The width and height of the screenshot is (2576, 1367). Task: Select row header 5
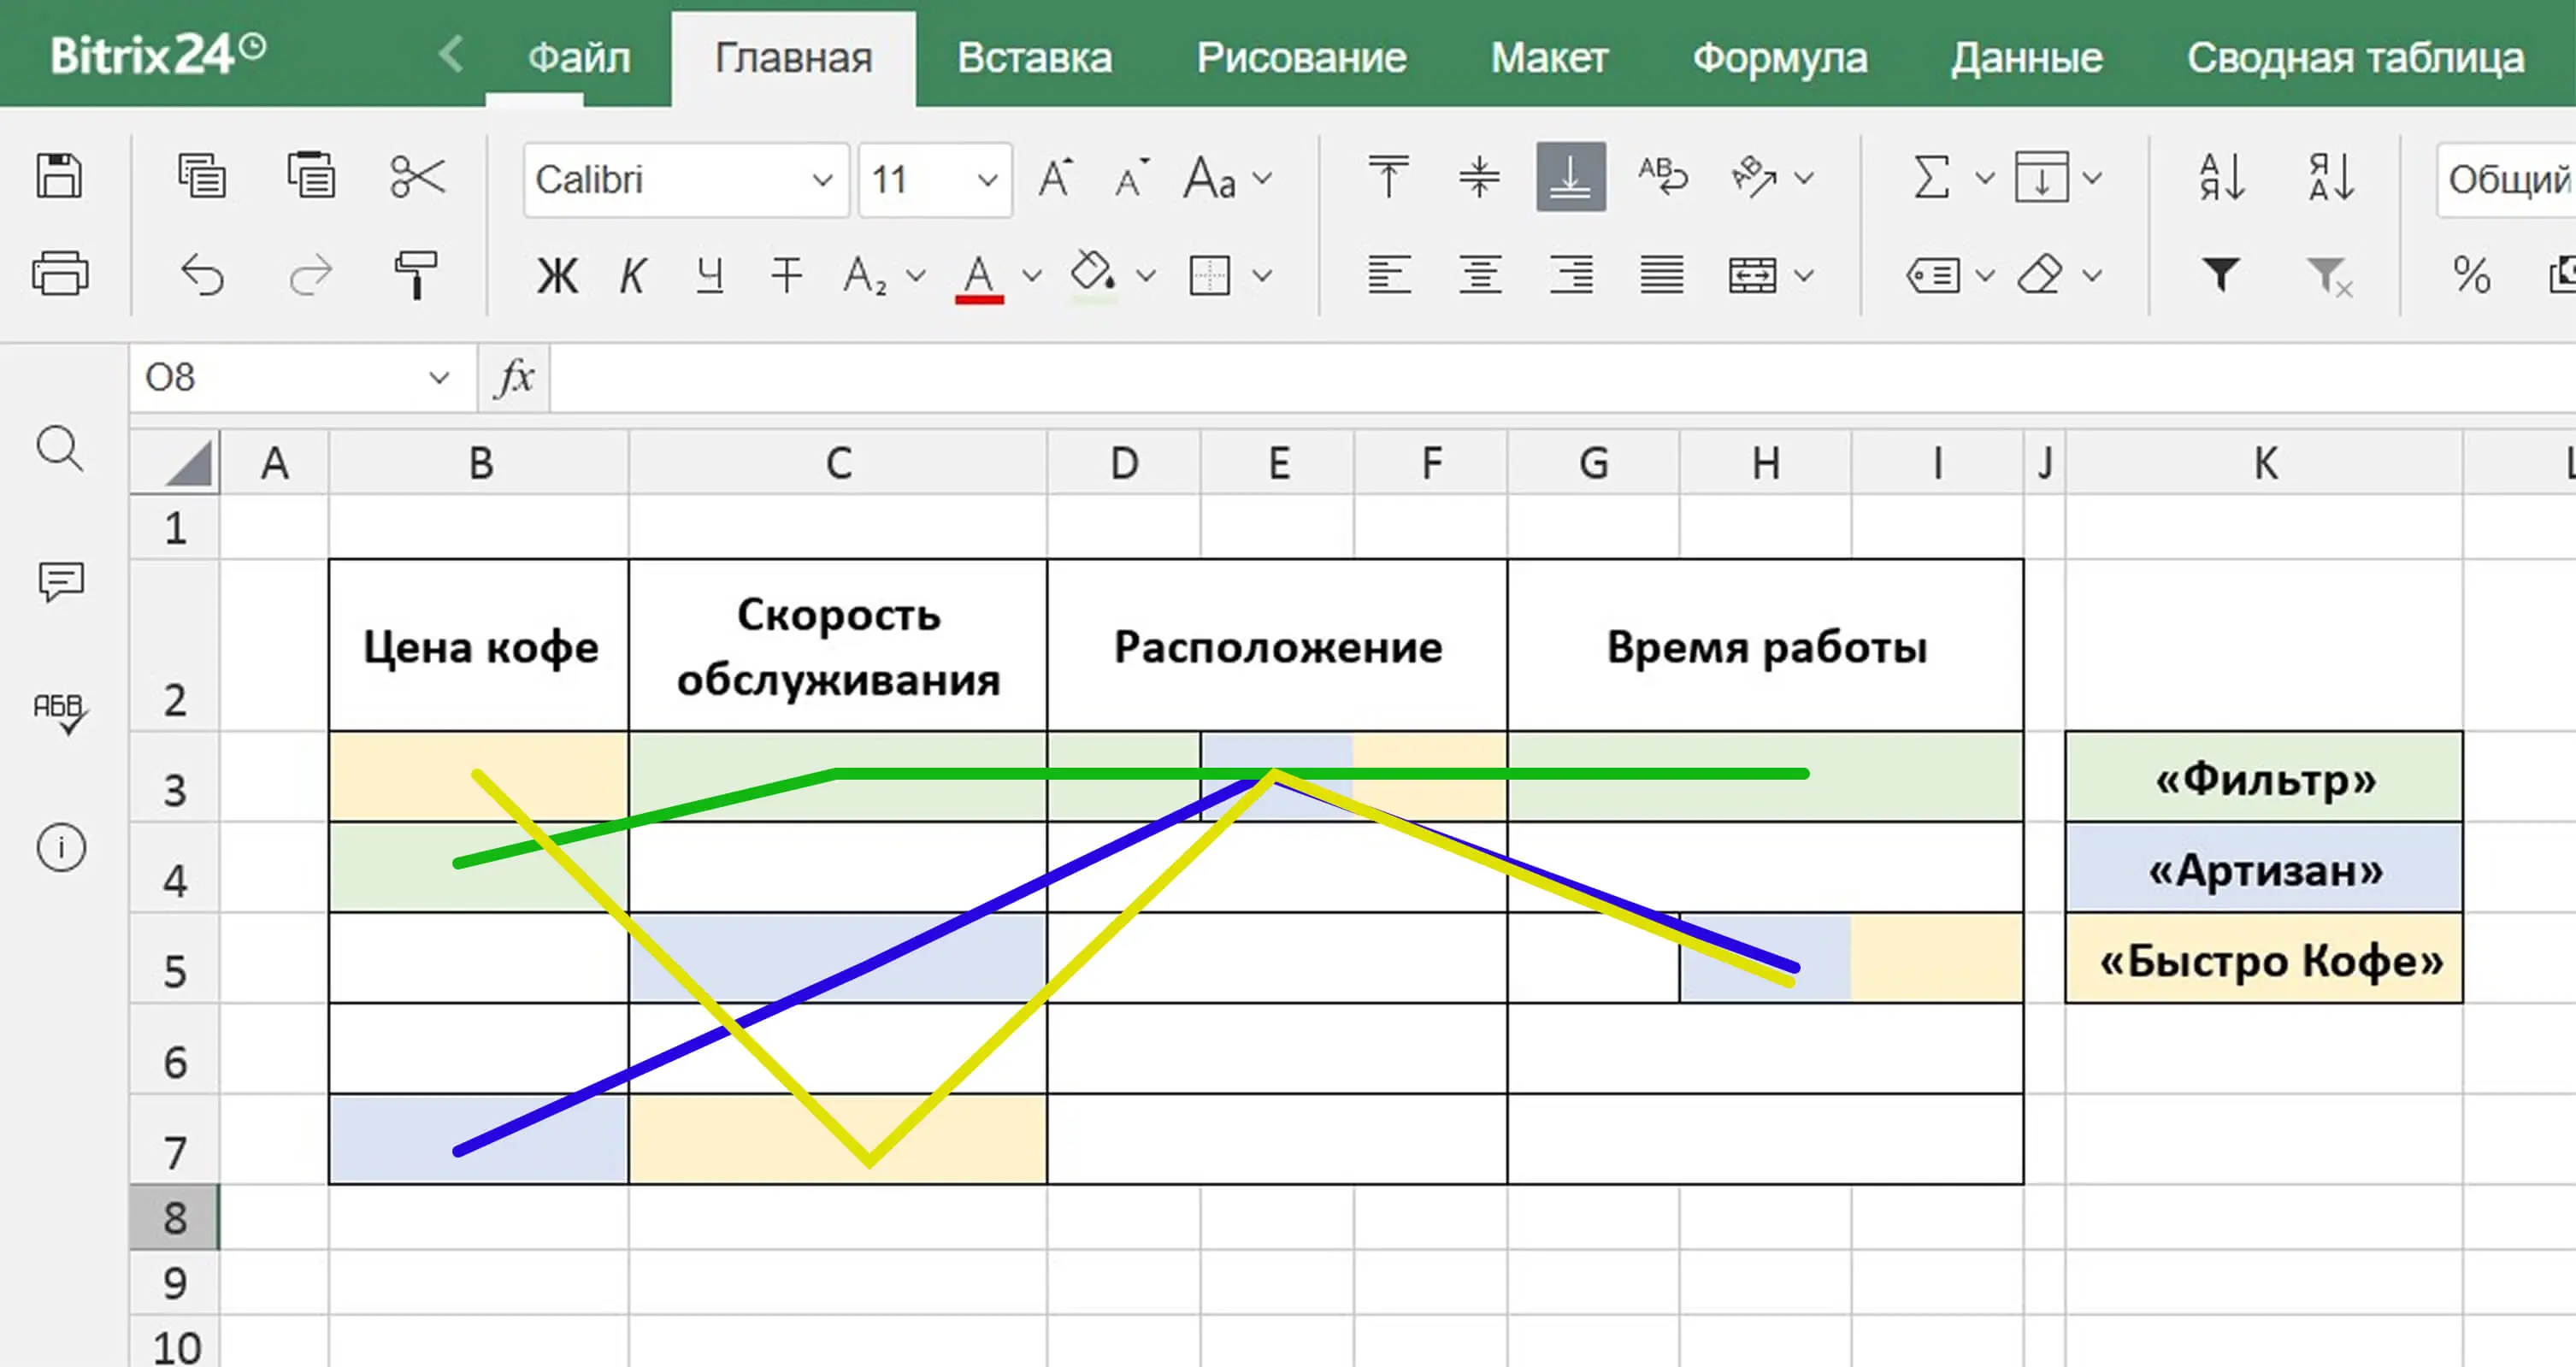pyautogui.click(x=175, y=958)
